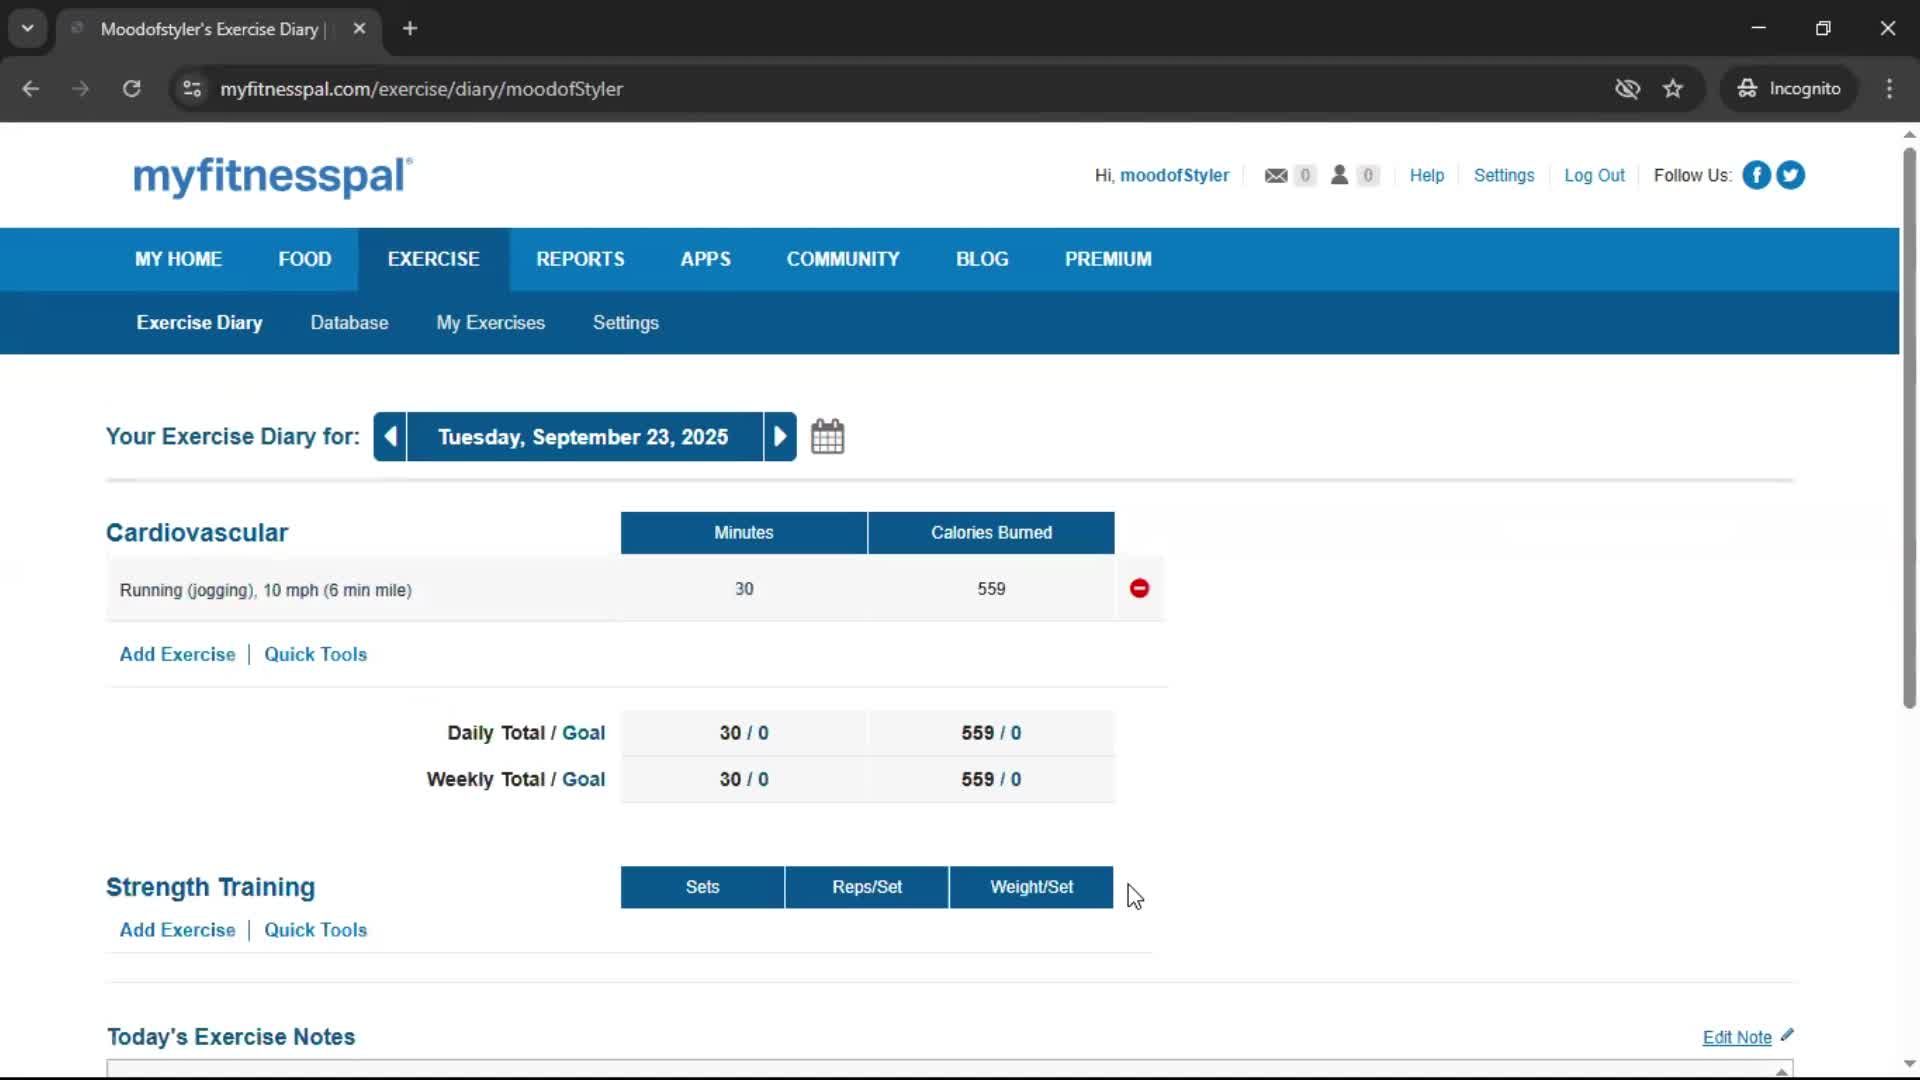
Task: Open the site information icon in address bar
Action: click(x=192, y=89)
